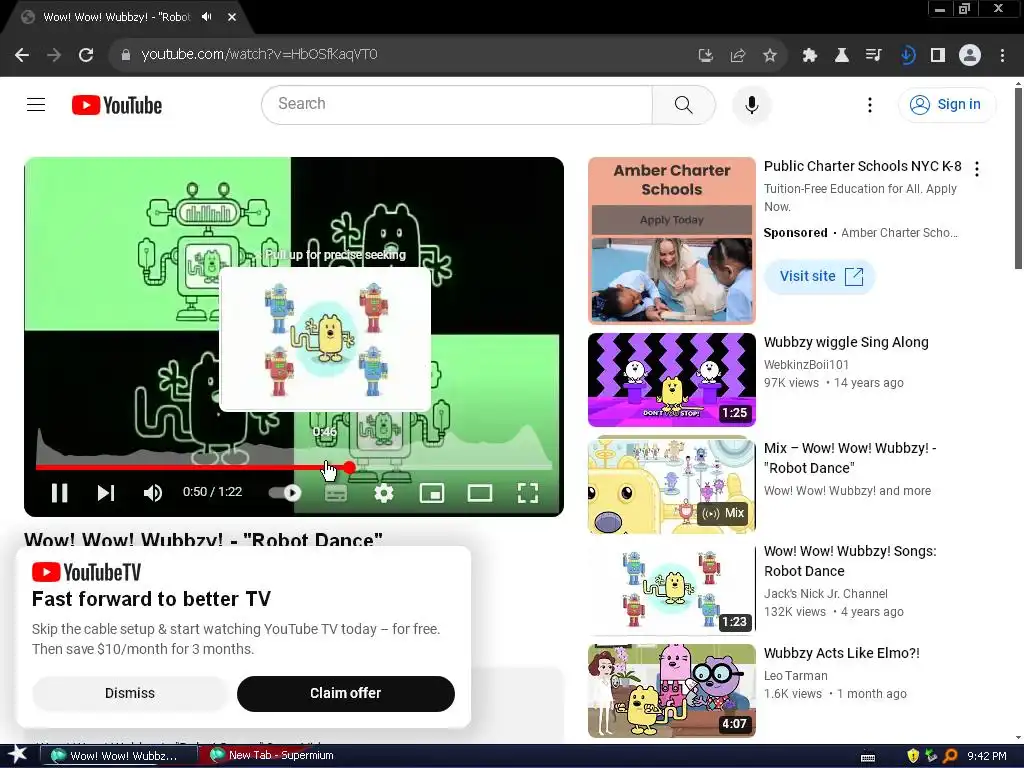Screen dimensions: 1024x768
Task: Pause the video with the pause button
Action: pyautogui.click(x=59, y=492)
